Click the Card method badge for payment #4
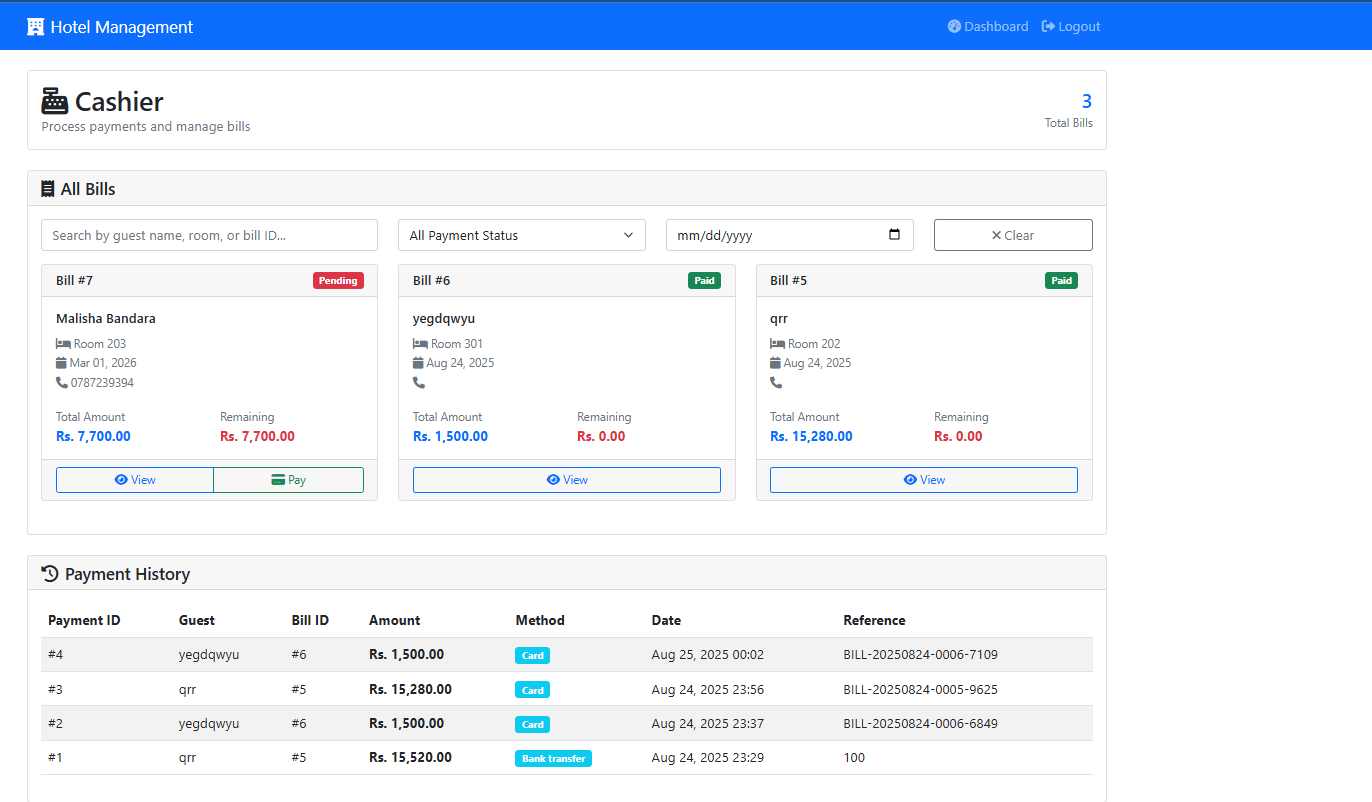 tap(532, 655)
